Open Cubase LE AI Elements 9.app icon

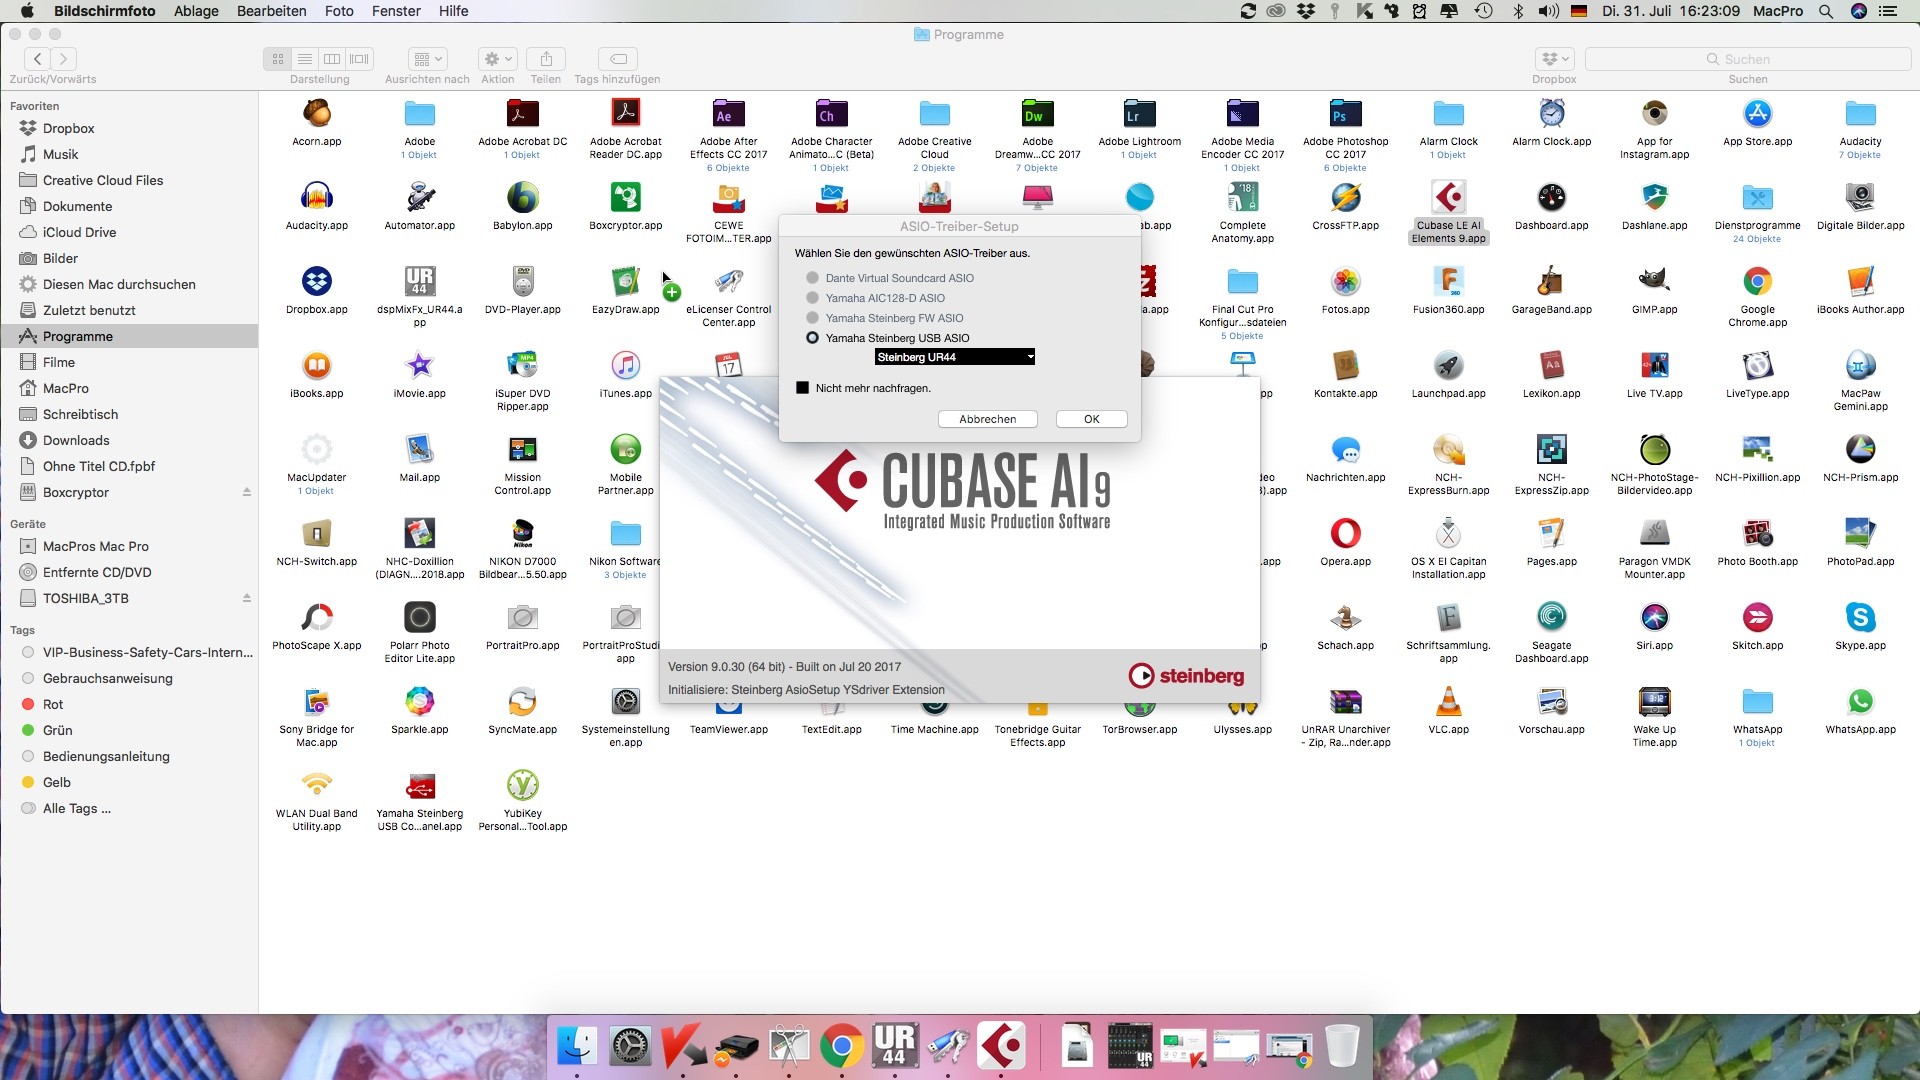point(1448,198)
